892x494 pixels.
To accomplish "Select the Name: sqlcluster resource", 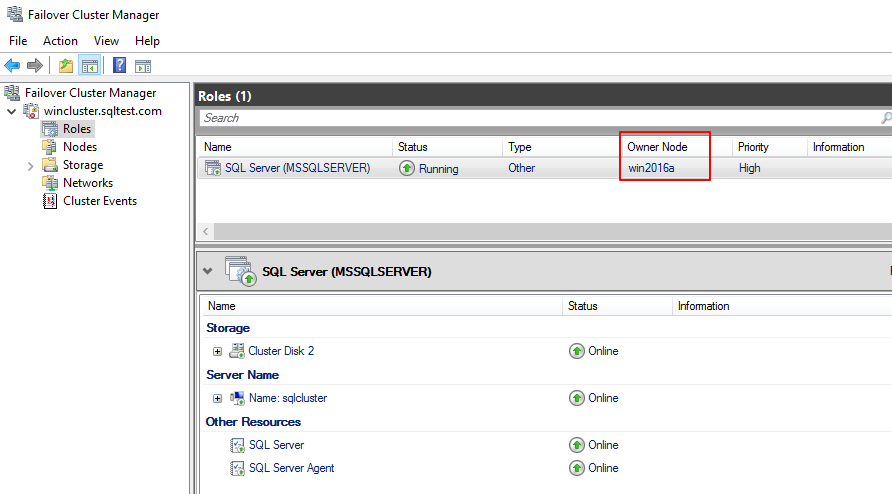I will point(288,398).
